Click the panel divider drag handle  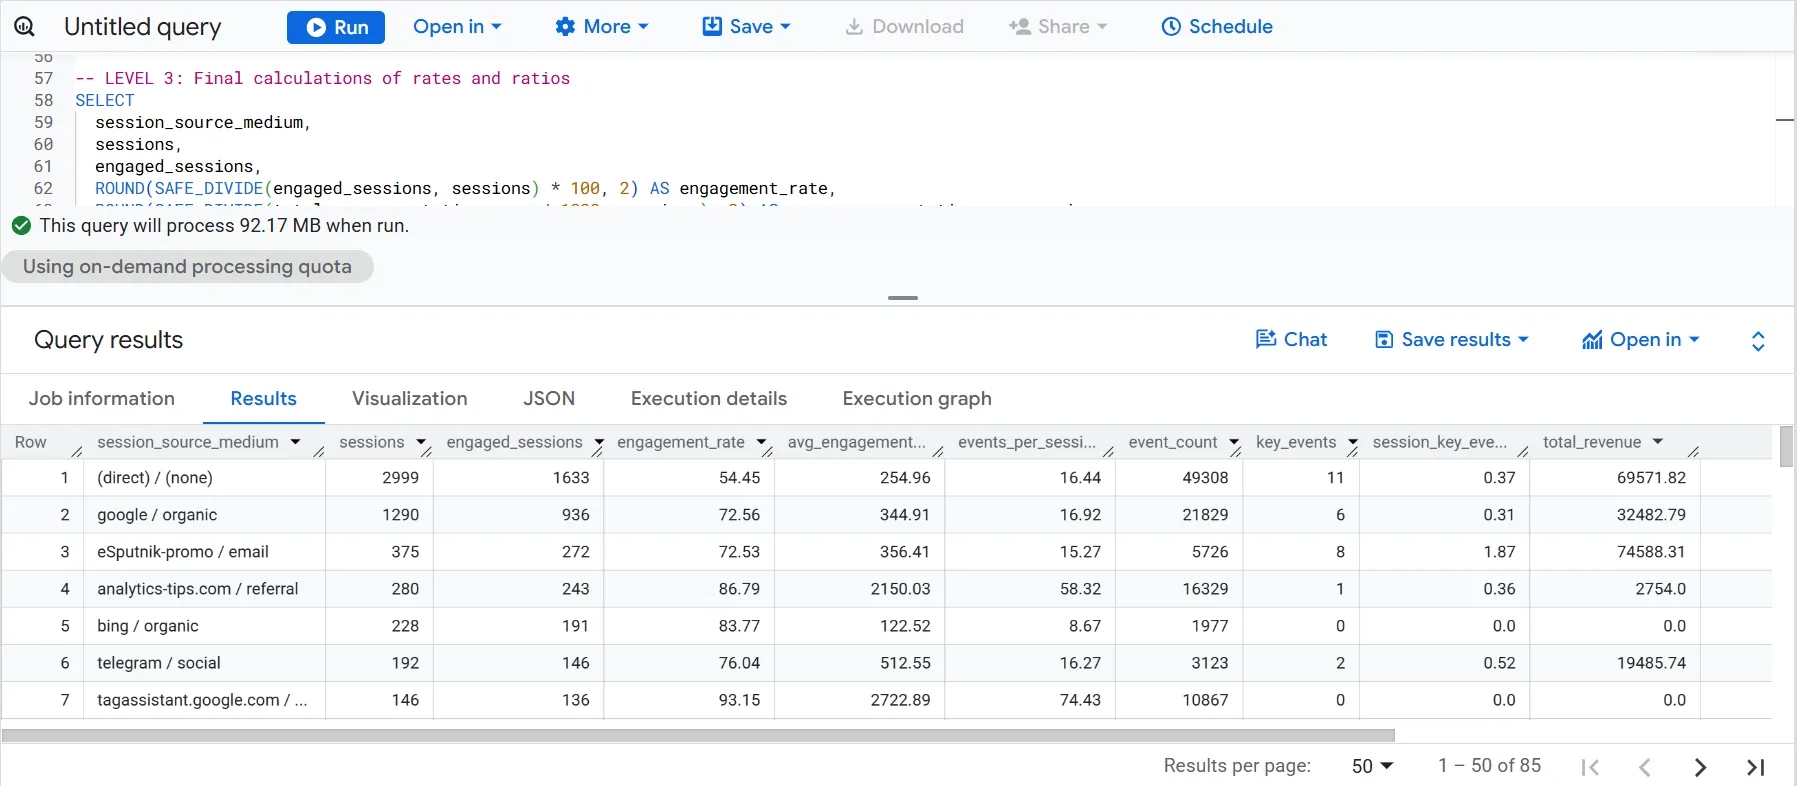click(x=903, y=298)
